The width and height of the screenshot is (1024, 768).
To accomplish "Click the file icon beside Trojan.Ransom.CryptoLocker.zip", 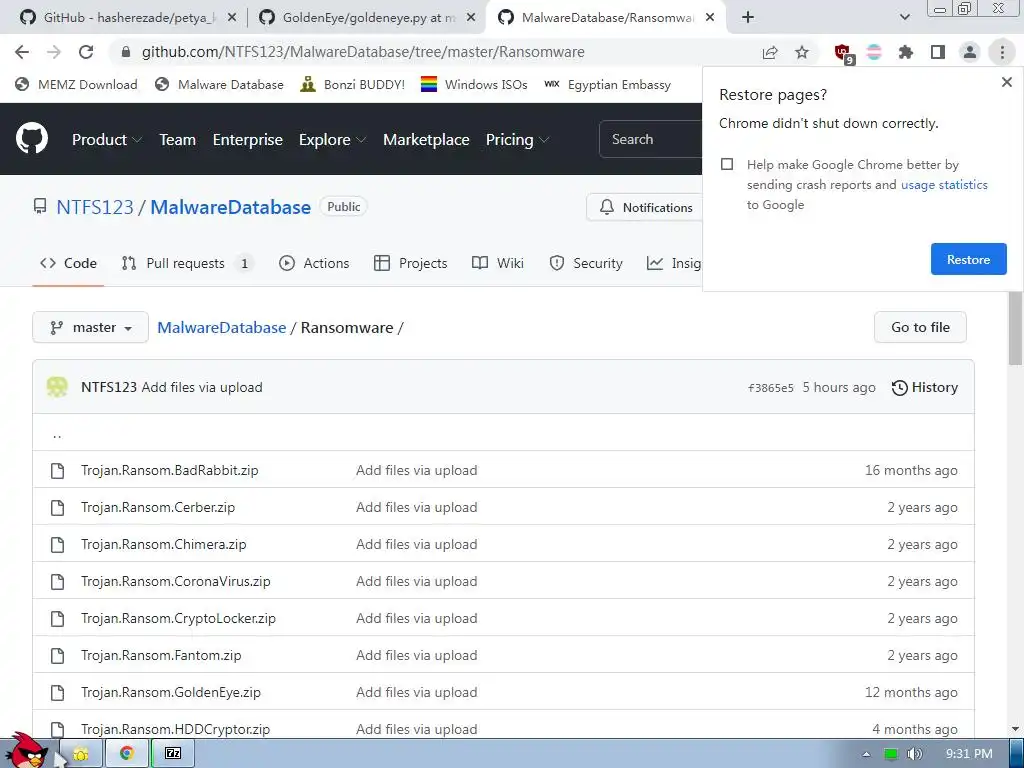I will coord(57,618).
